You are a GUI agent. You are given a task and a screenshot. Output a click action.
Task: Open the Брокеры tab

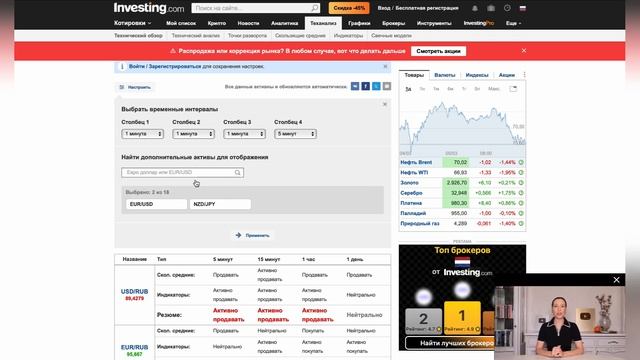(393, 23)
